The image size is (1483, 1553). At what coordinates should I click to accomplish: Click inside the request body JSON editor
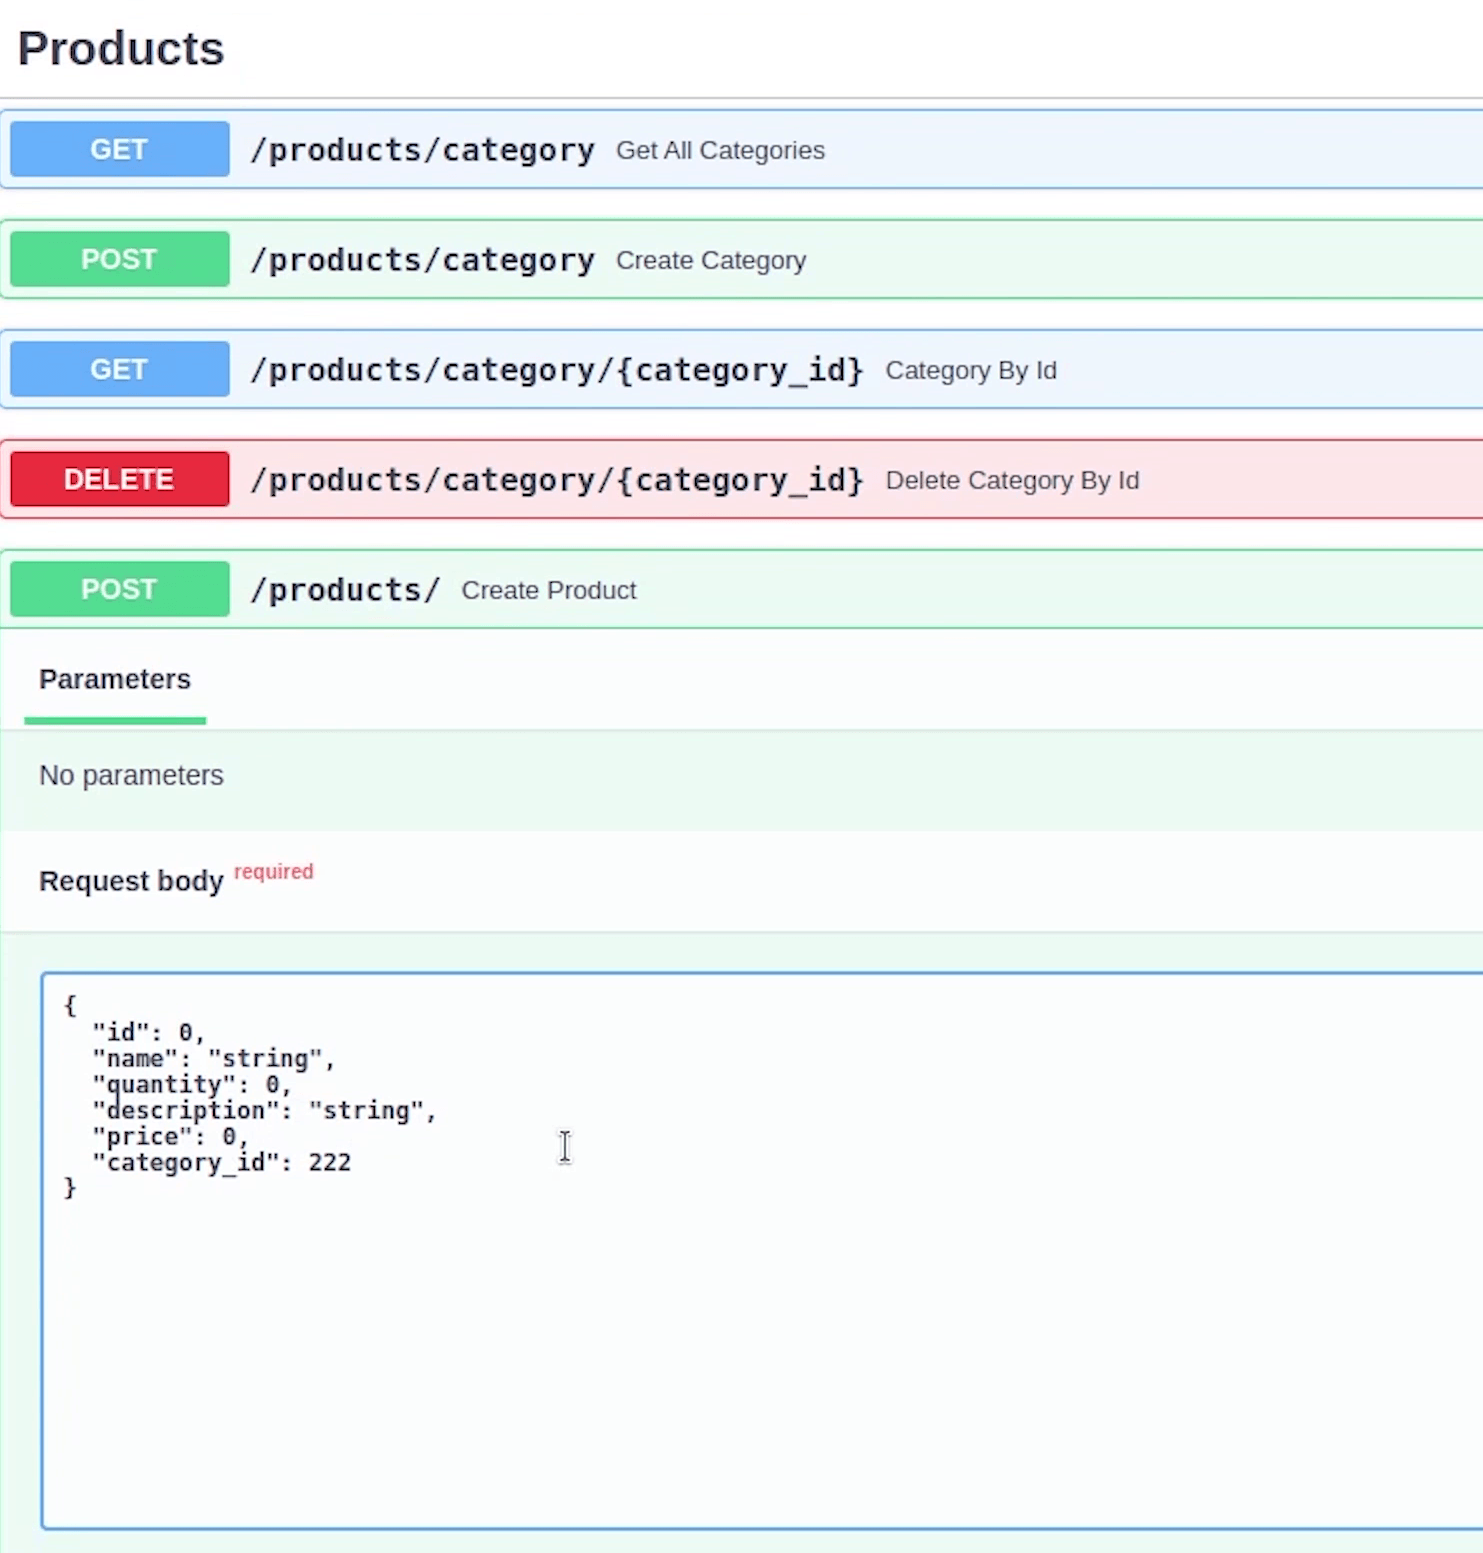[x=760, y=1350]
